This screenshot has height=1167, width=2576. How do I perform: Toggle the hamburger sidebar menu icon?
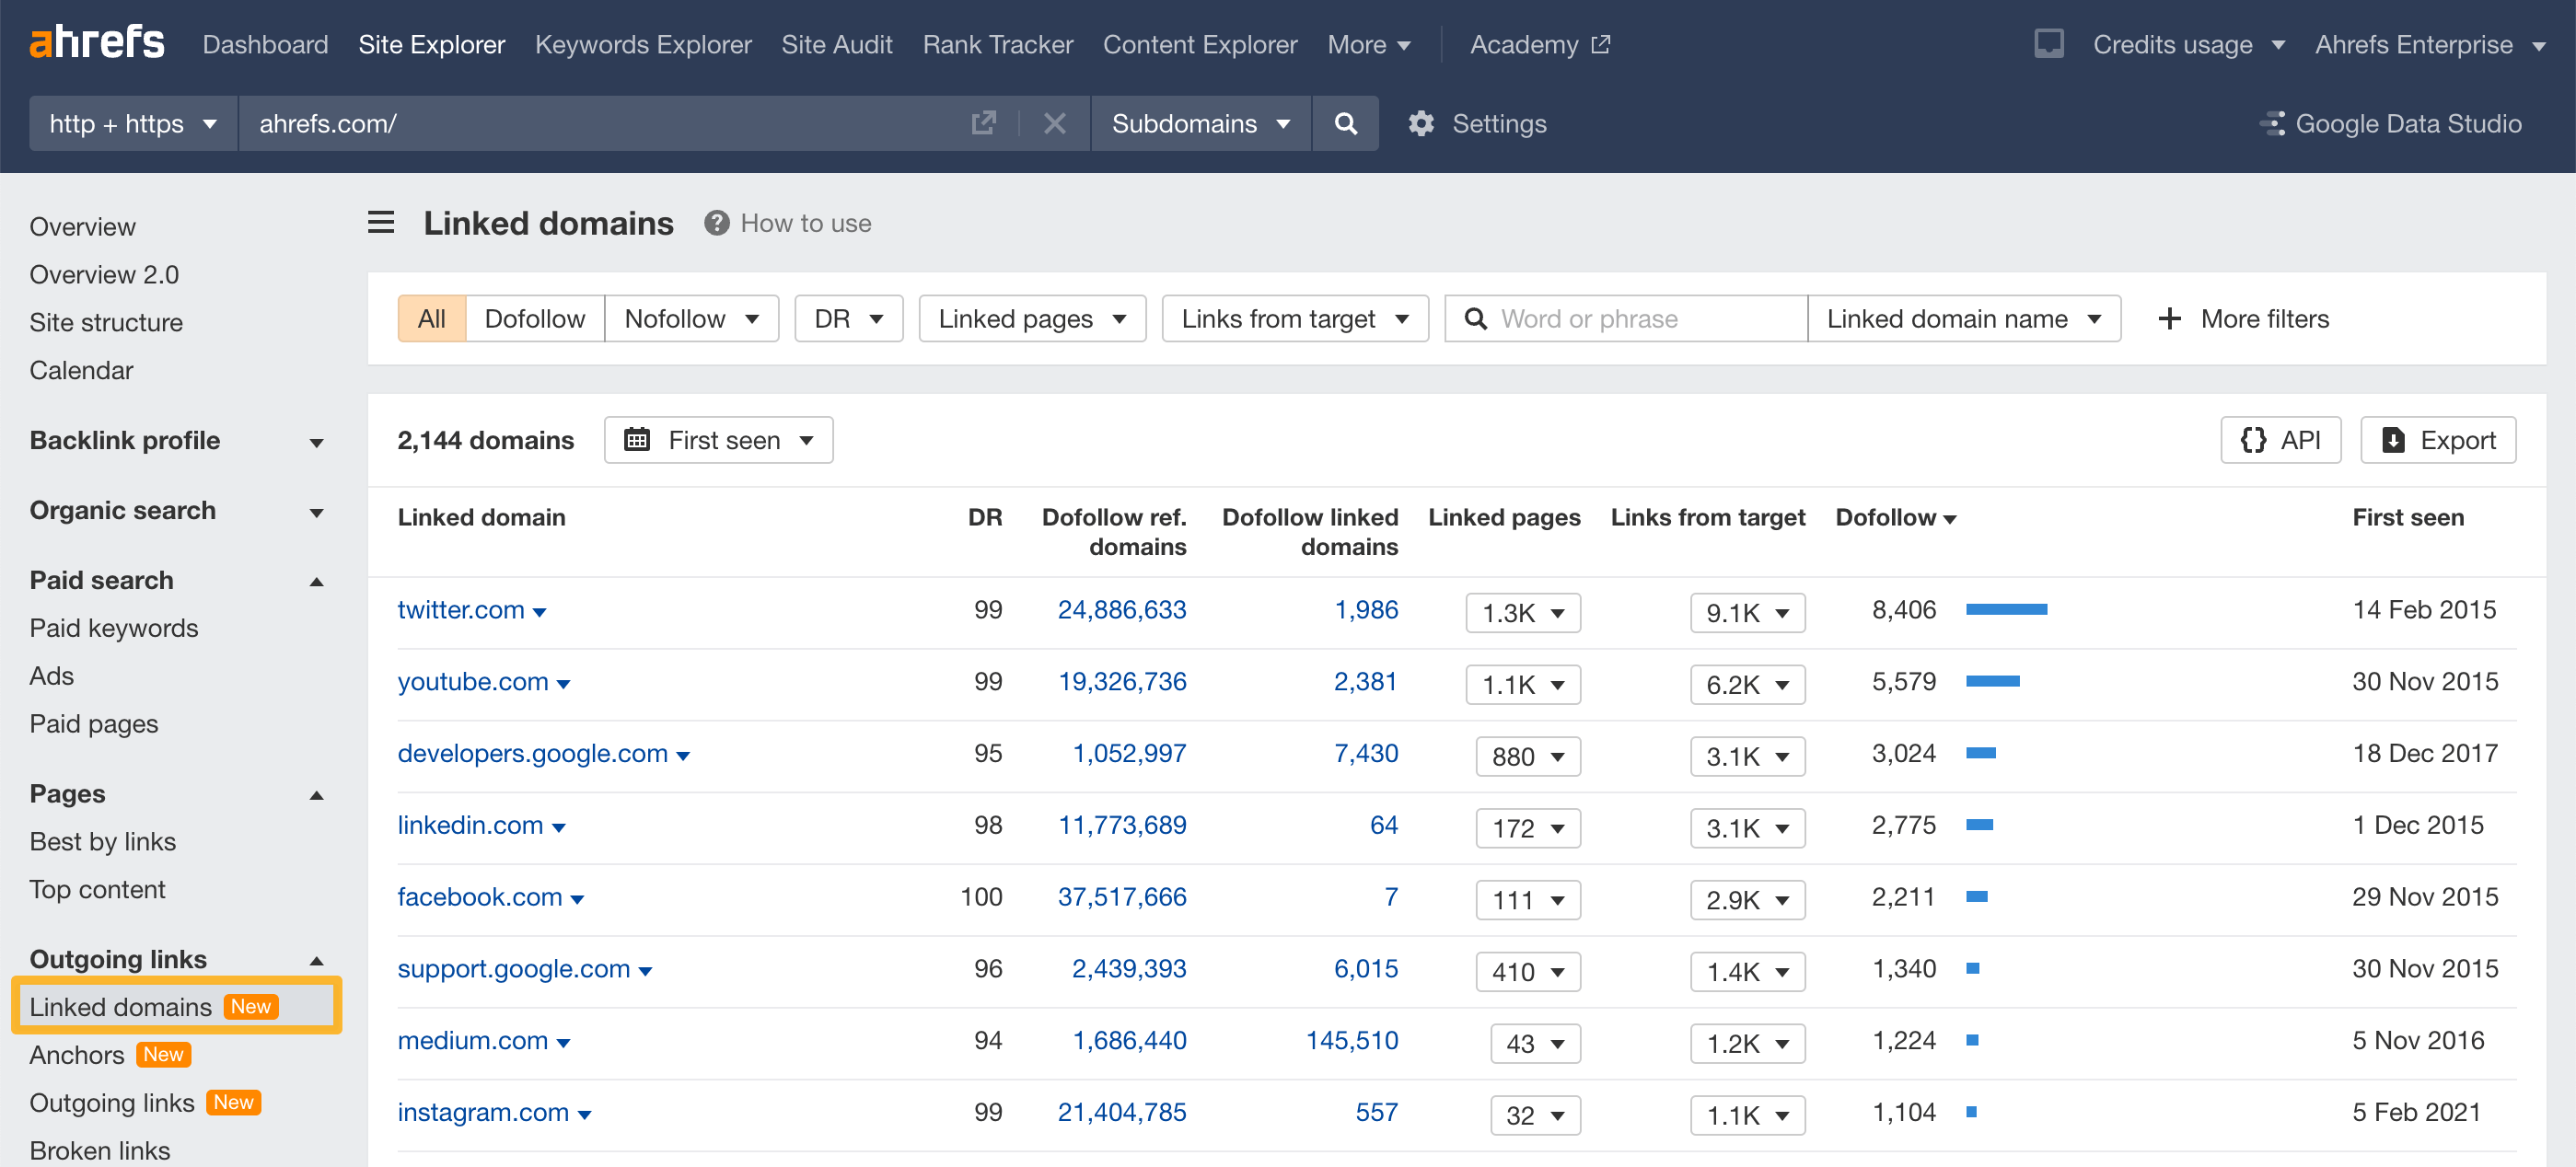[381, 222]
